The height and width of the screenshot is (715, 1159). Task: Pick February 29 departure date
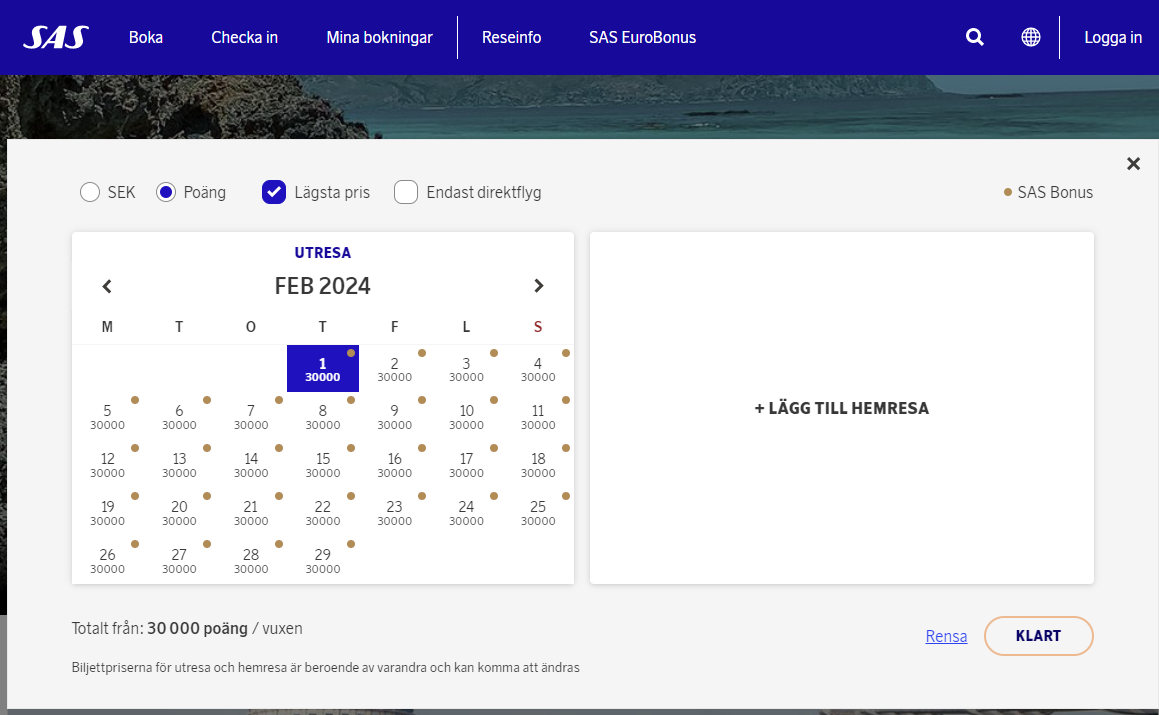pyautogui.click(x=322, y=561)
